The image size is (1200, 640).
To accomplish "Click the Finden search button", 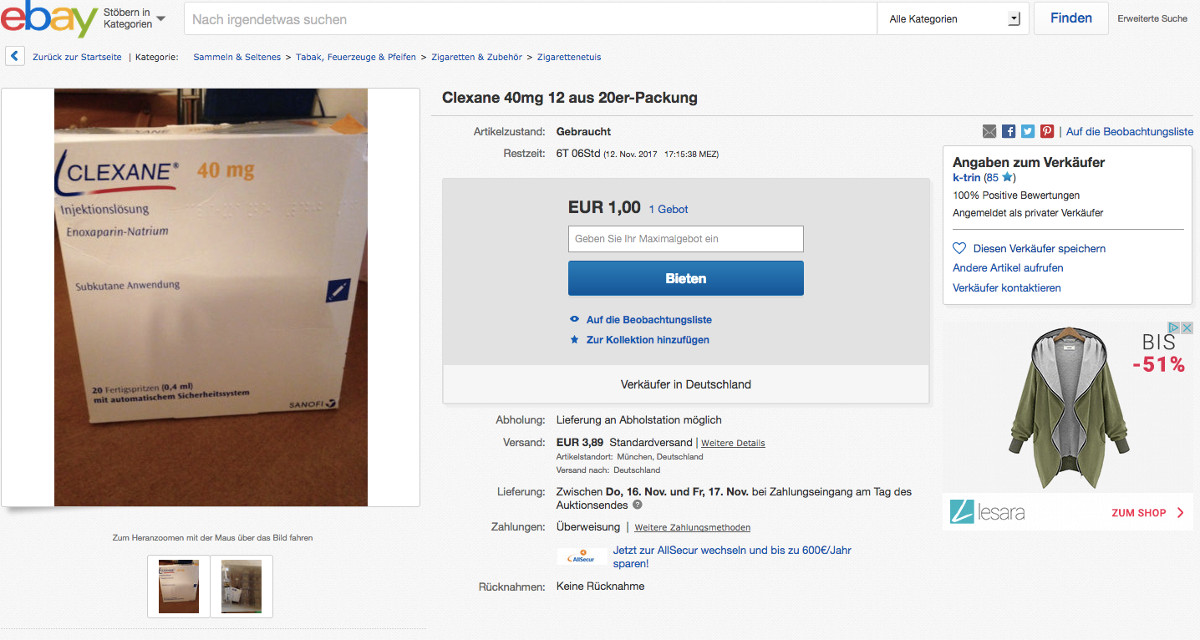I will 1071,18.
